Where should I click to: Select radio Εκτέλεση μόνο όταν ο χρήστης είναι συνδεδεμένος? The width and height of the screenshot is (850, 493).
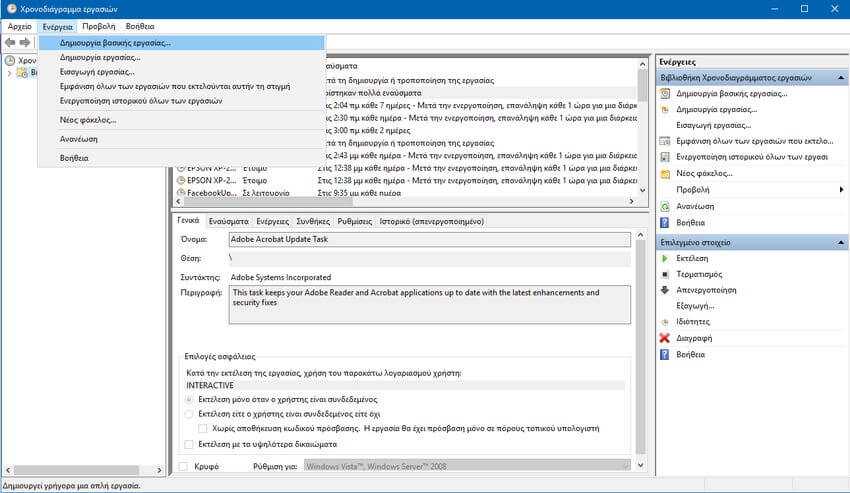click(189, 399)
